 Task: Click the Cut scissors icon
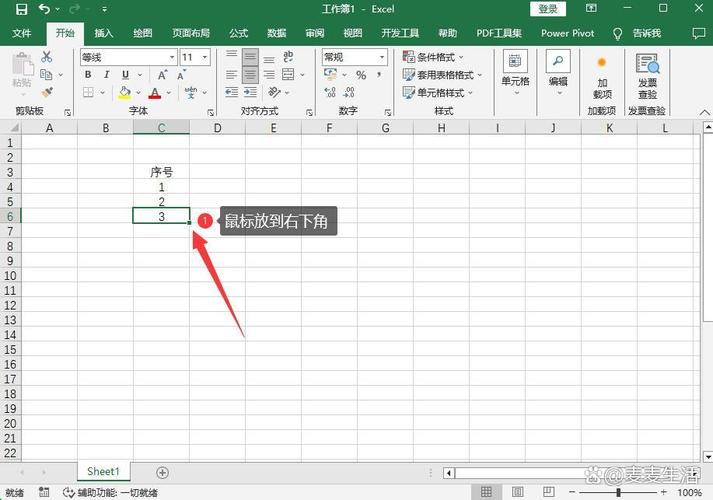(x=46, y=57)
